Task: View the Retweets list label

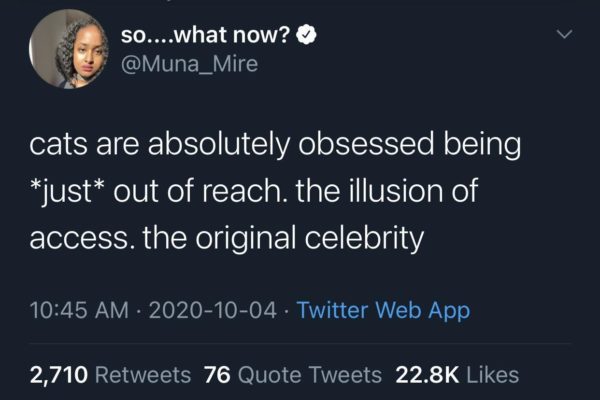Action: 146,375
